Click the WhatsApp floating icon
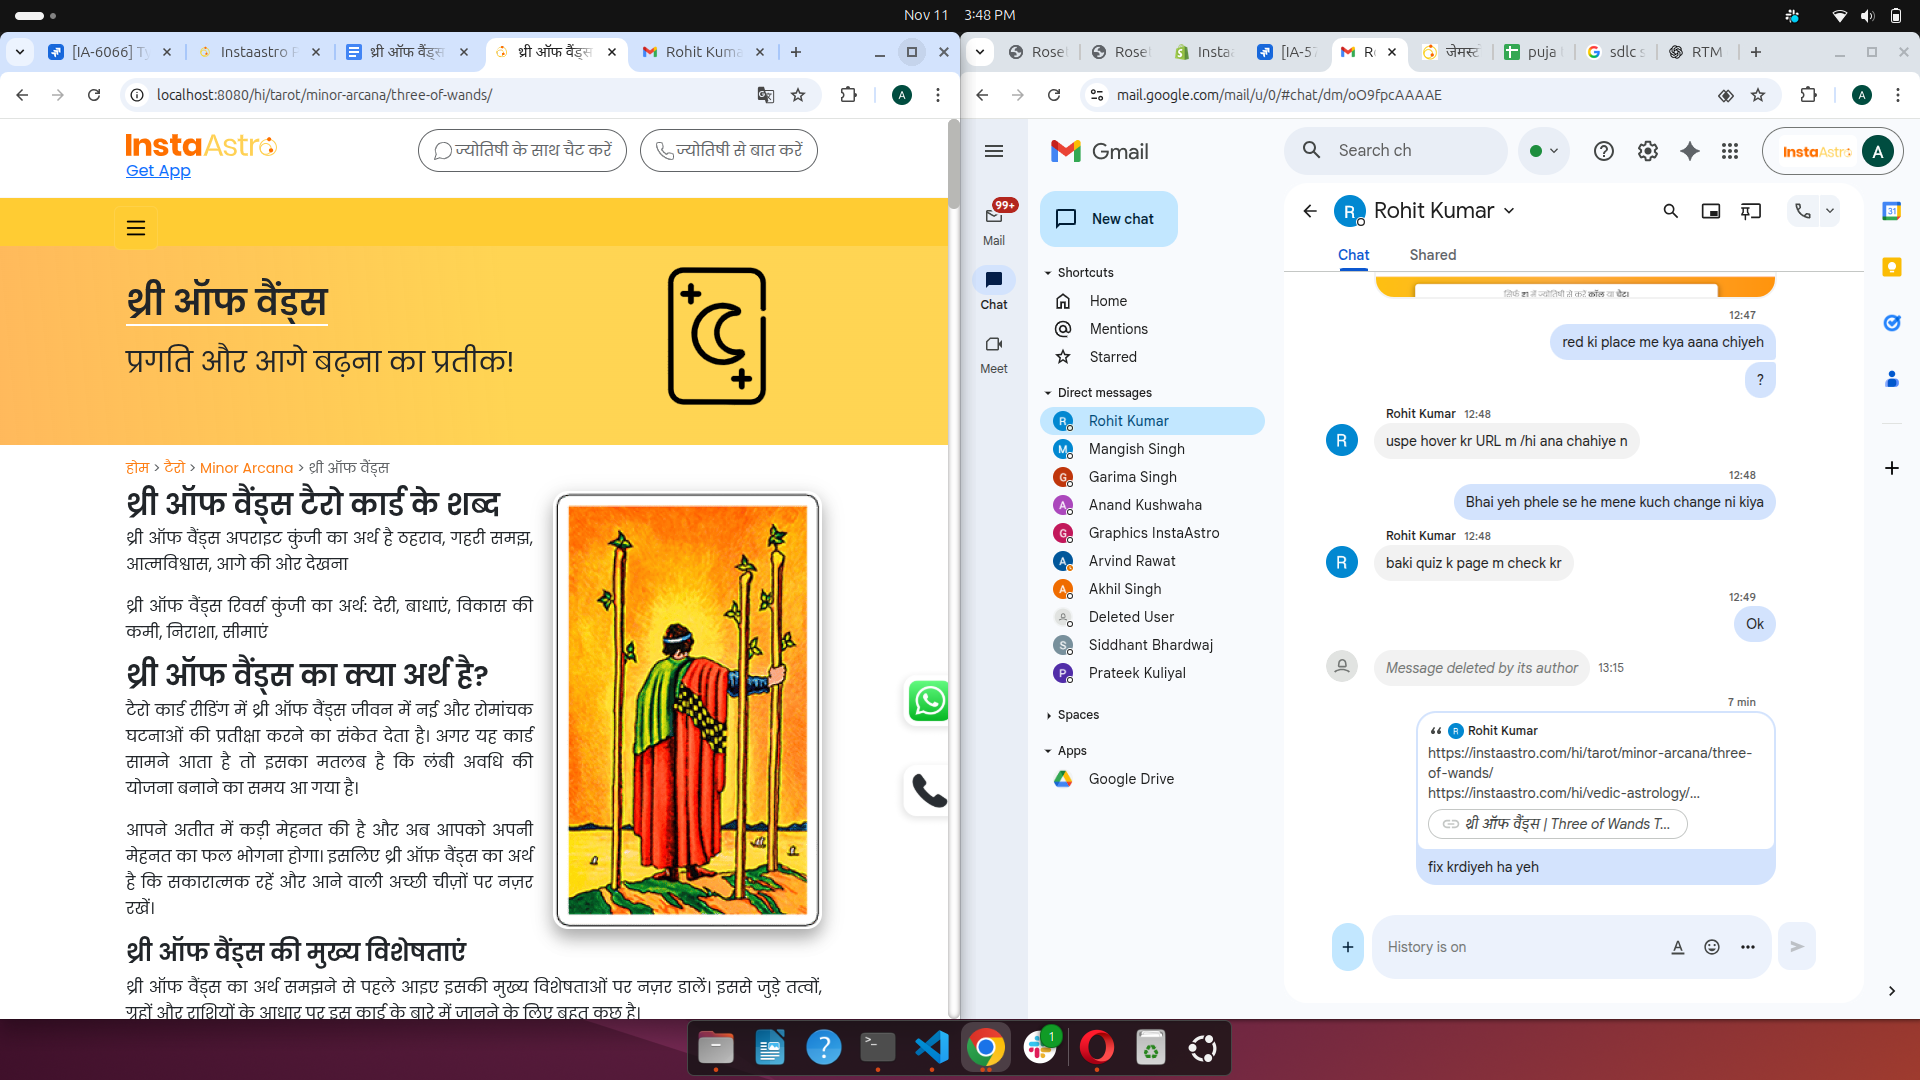Screen dimensions: 1920x1080 tap(928, 701)
